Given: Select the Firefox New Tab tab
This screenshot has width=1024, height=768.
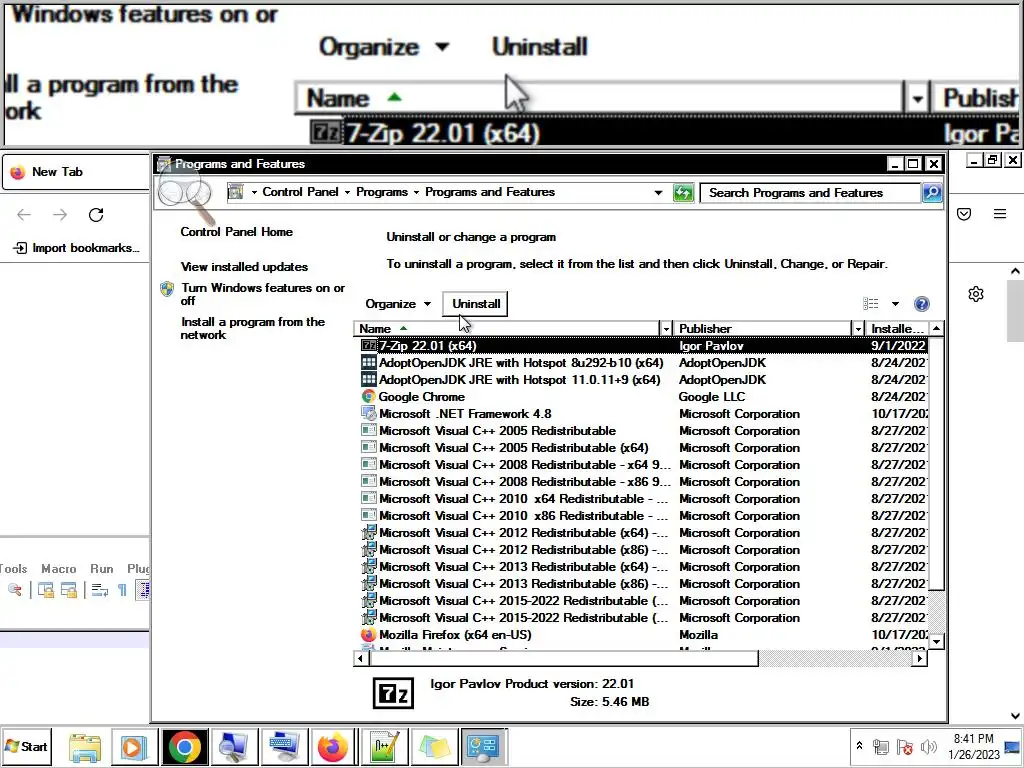Looking at the screenshot, I should pyautogui.click(x=76, y=172).
